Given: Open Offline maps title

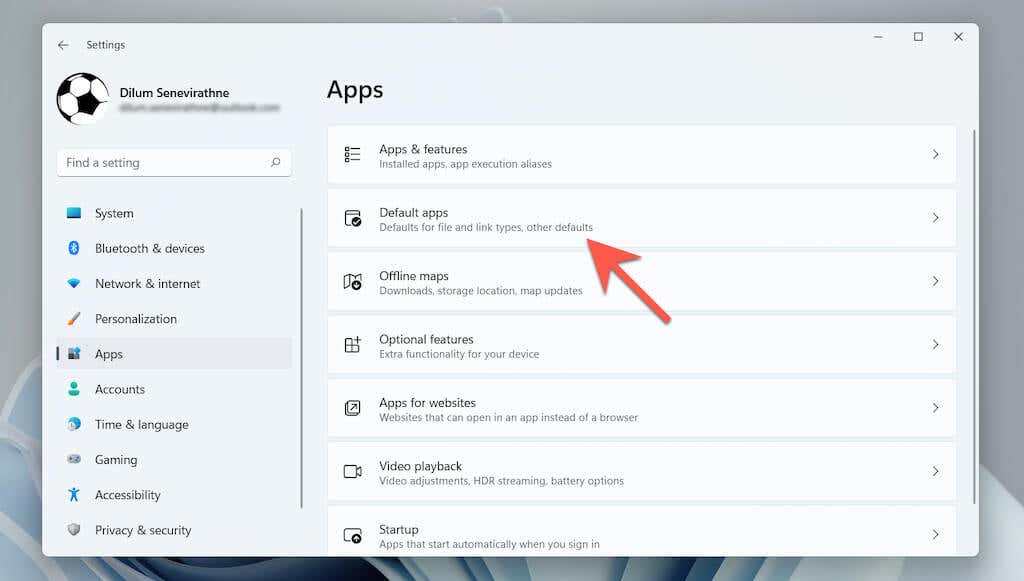Looking at the screenshot, I should 413,276.
